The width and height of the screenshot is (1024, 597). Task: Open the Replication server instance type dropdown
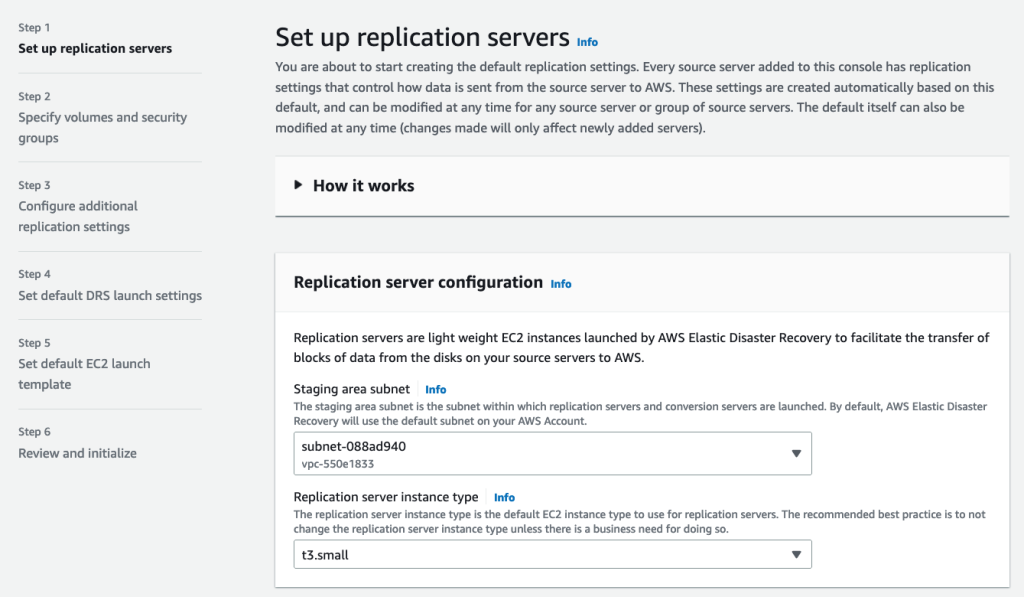(550, 553)
